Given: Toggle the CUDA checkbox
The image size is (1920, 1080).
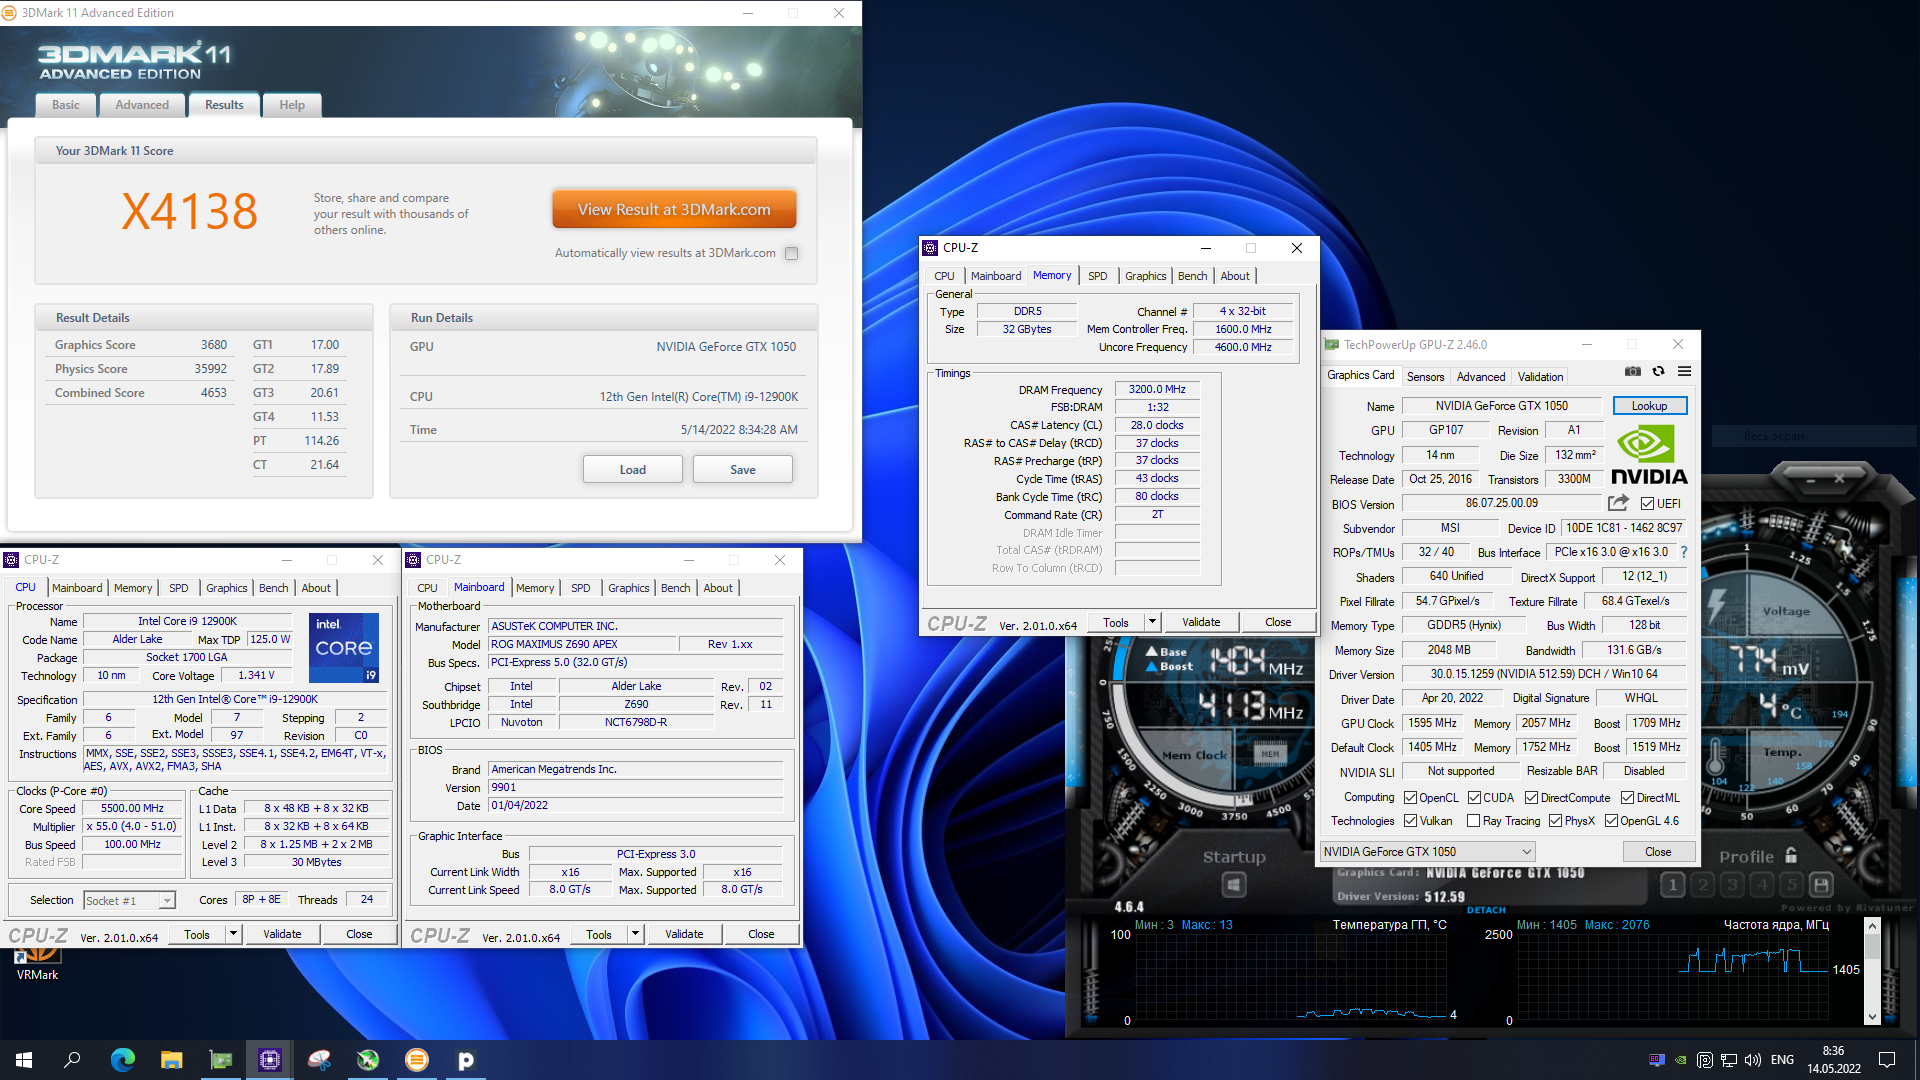Looking at the screenshot, I should [1474, 798].
